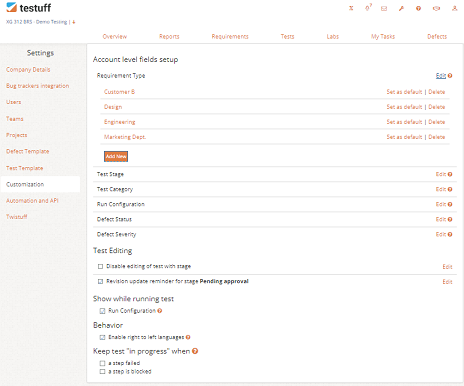Open the envelope messages icon
Screen dimensions: 464x386
[384, 8]
